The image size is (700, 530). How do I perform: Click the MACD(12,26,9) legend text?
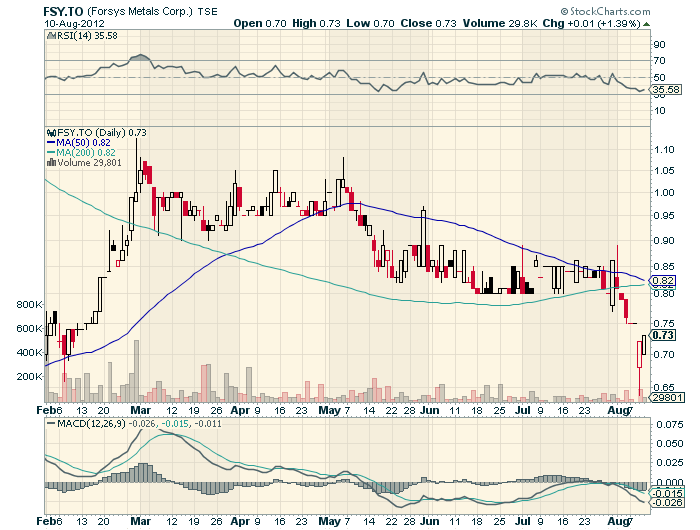tap(92, 423)
